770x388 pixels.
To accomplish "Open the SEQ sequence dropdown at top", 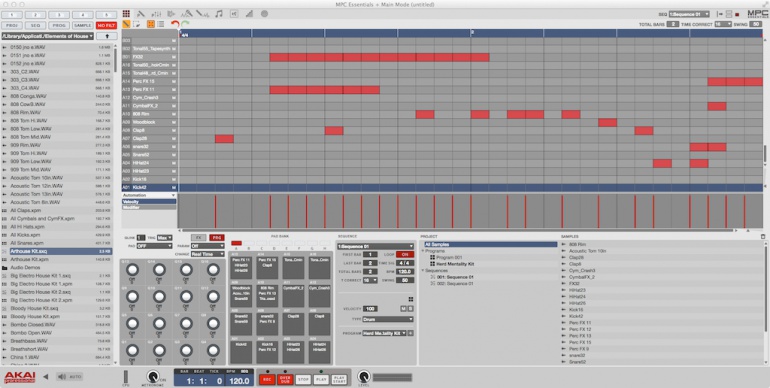I will click(688, 14).
